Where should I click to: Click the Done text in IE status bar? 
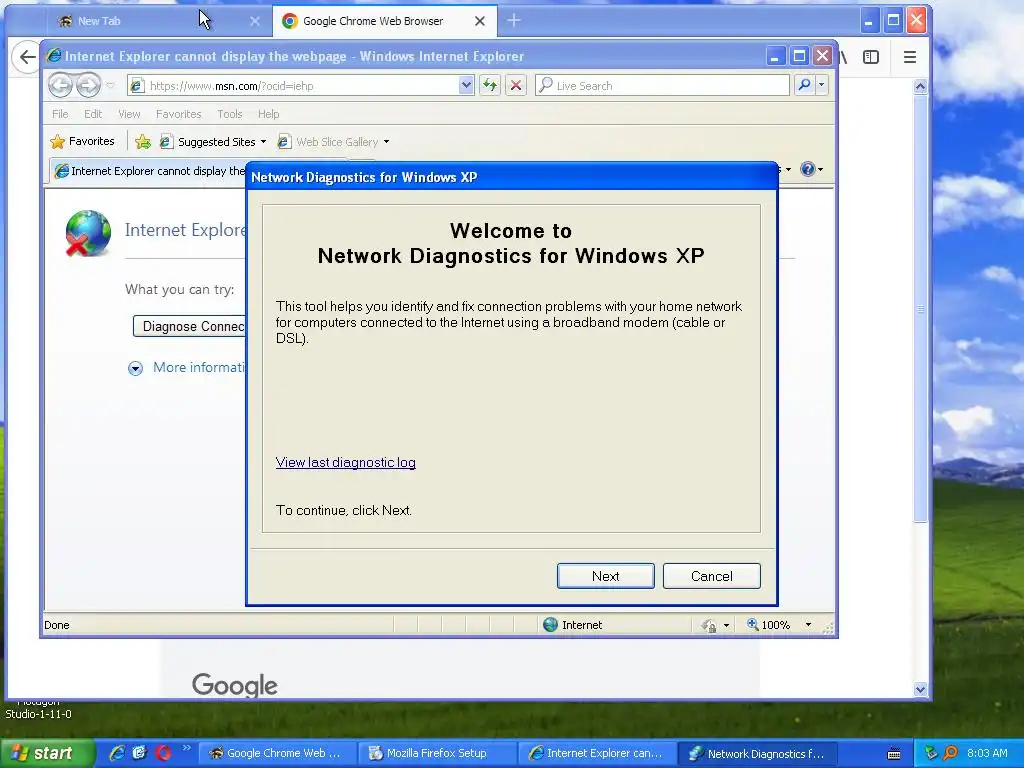(x=57, y=625)
